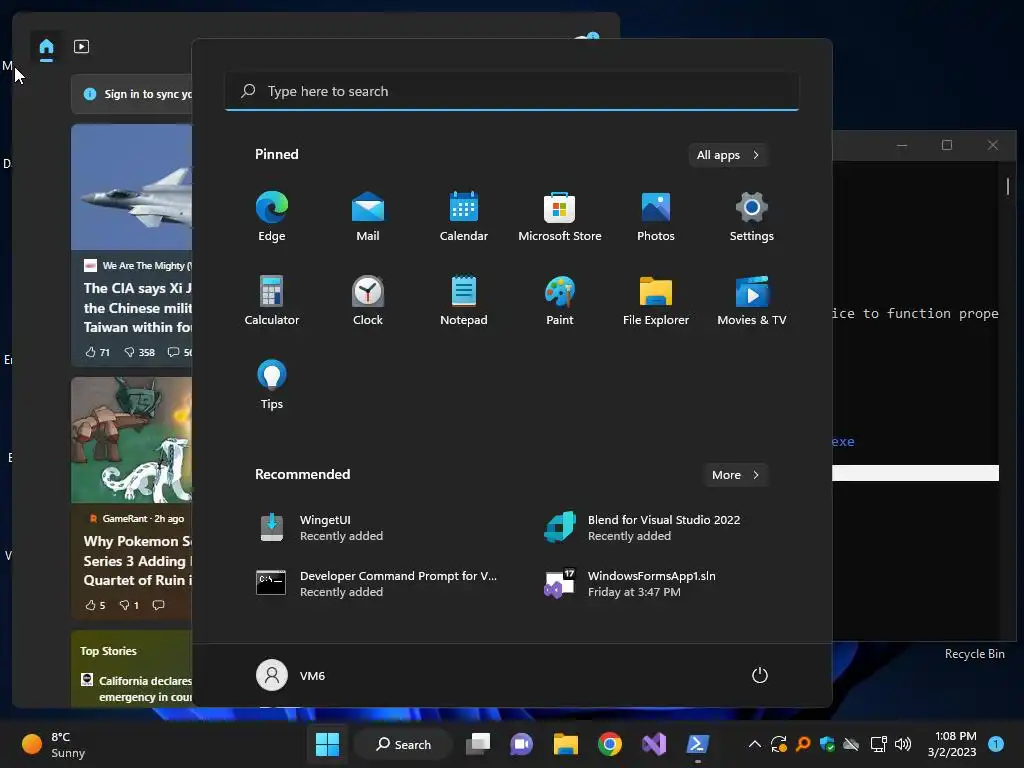Launch the Calculator app

click(x=272, y=300)
